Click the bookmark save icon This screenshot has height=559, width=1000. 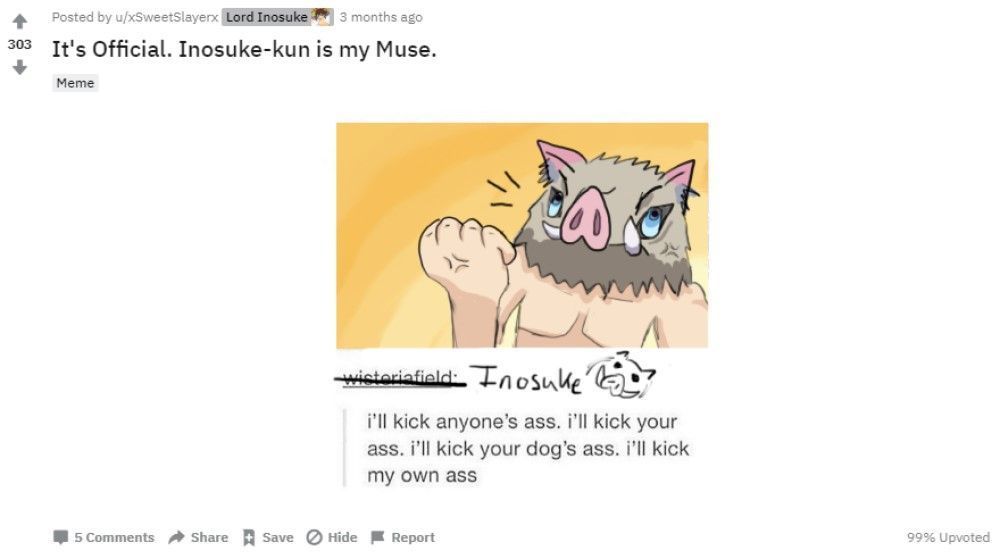[x=249, y=537]
